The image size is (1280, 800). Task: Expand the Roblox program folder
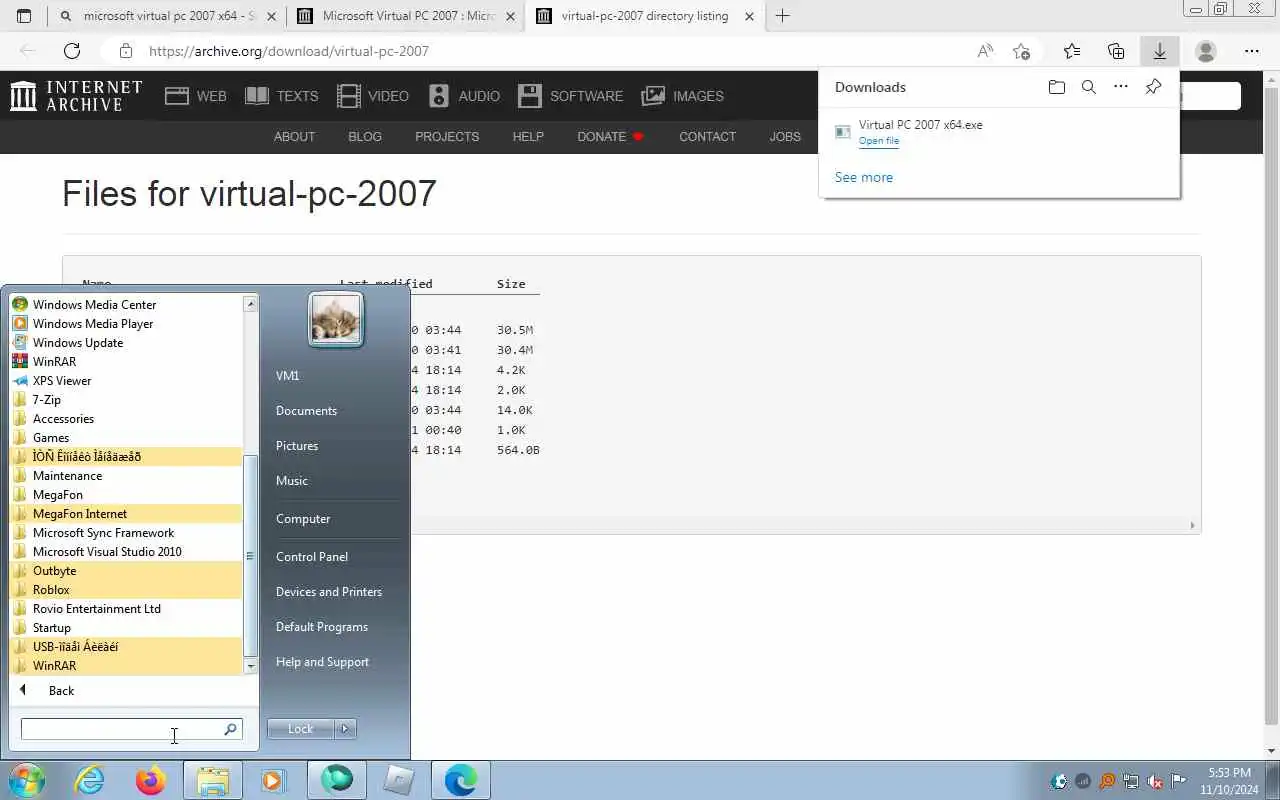126,589
